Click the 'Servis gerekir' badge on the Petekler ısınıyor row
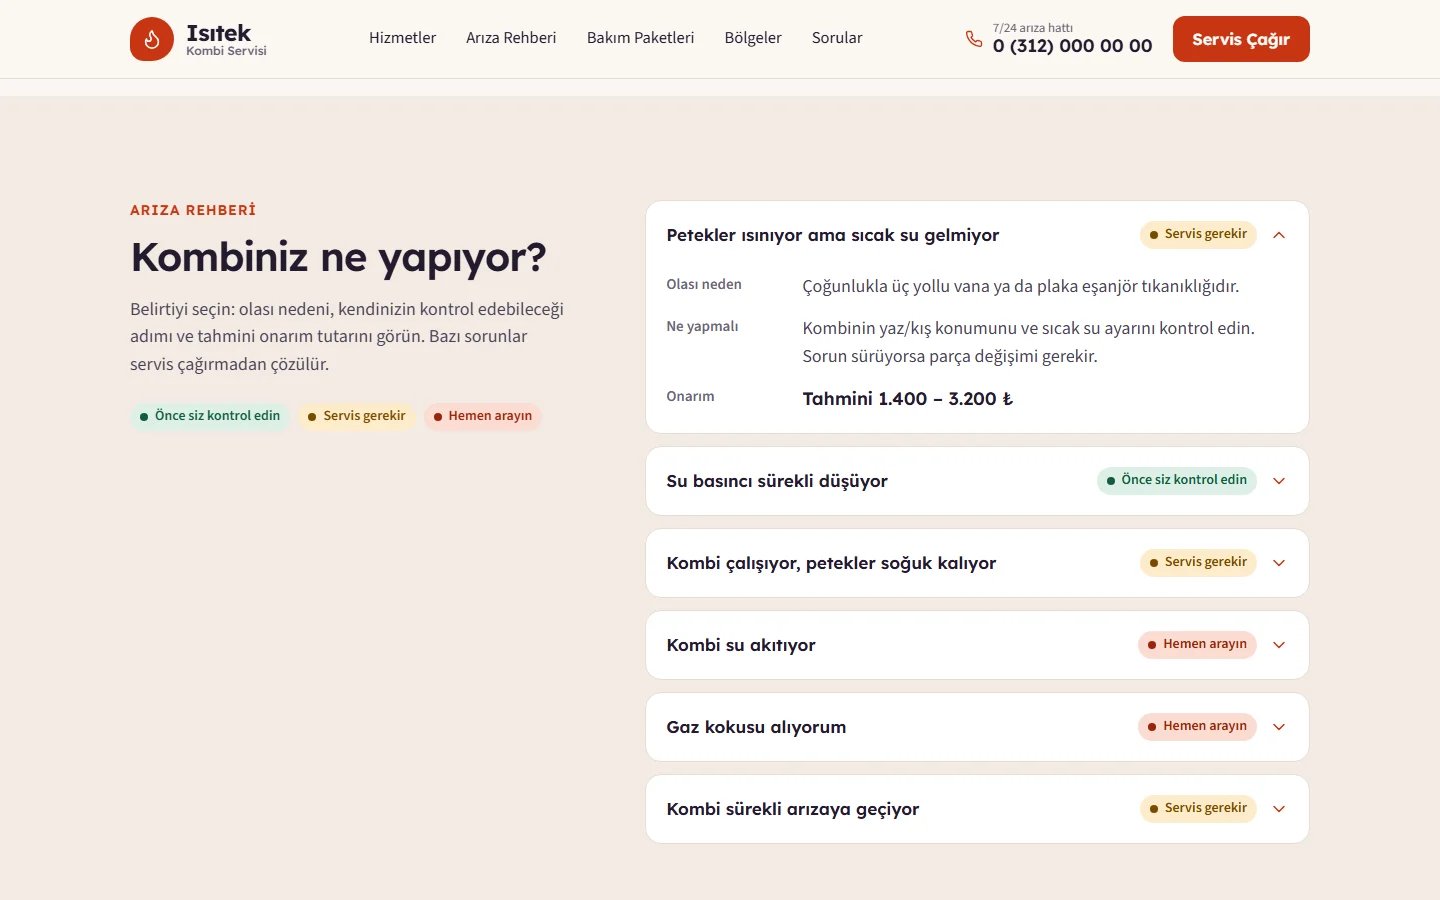Image resolution: width=1440 pixels, height=900 pixels. click(x=1198, y=234)
